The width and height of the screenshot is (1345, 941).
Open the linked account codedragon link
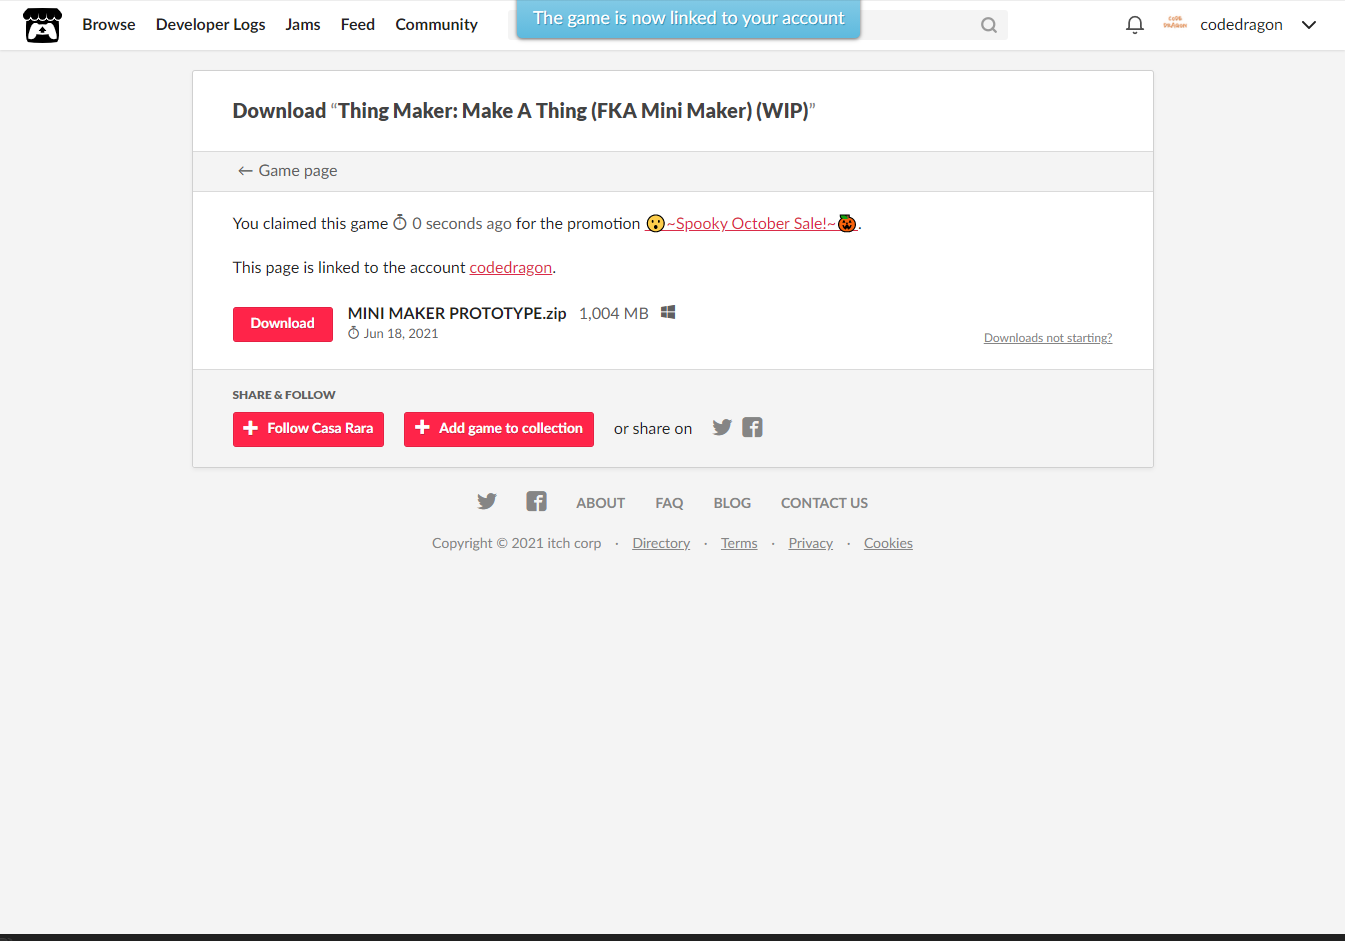coord(511,268)
